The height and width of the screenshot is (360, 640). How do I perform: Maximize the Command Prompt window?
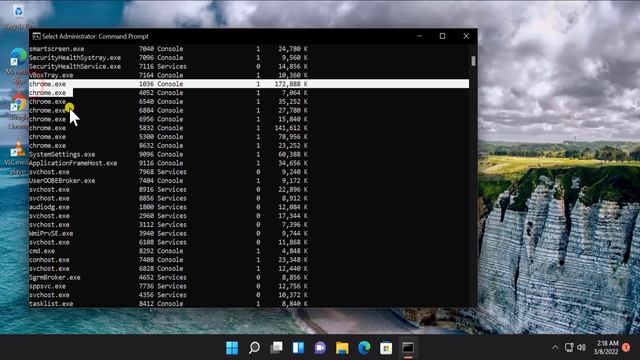442,36
